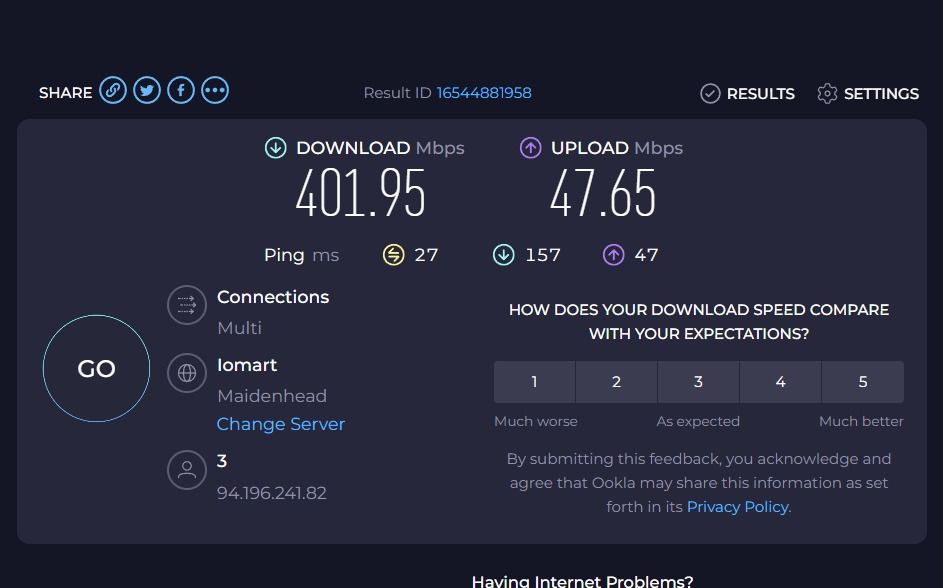Viewport: 943px width, 588px height.
Task: Share result on Twitter
Action: coord(147,91)
